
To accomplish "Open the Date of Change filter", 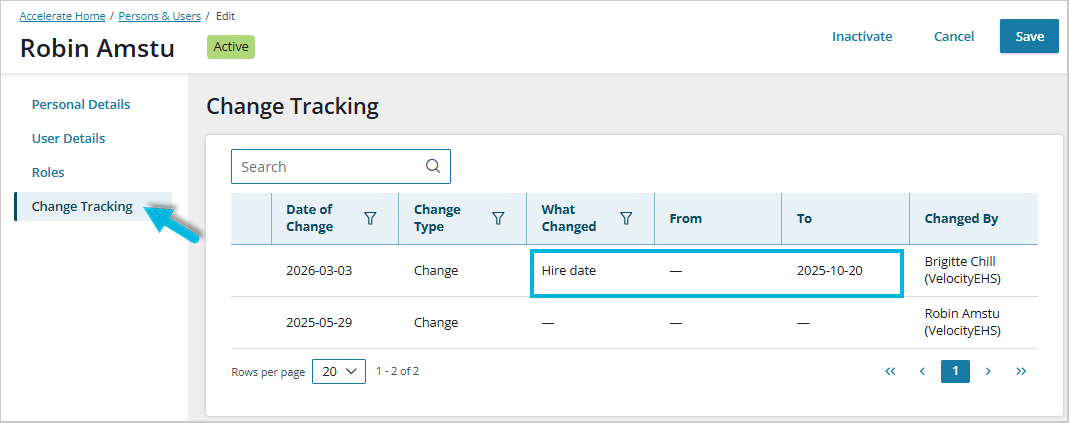I will [370, 218].
